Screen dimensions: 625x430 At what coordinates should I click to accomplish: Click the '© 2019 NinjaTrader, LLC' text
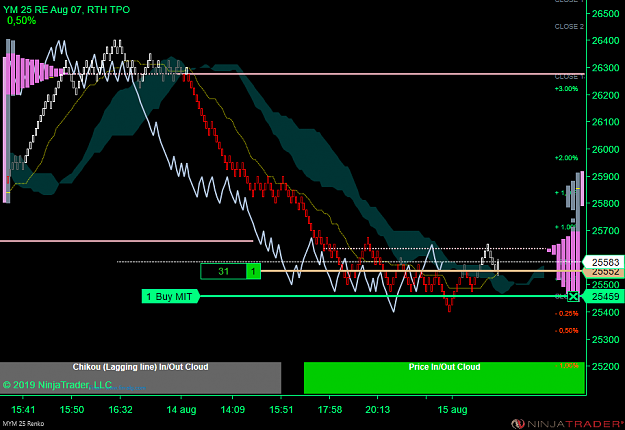tap(57, 385)
